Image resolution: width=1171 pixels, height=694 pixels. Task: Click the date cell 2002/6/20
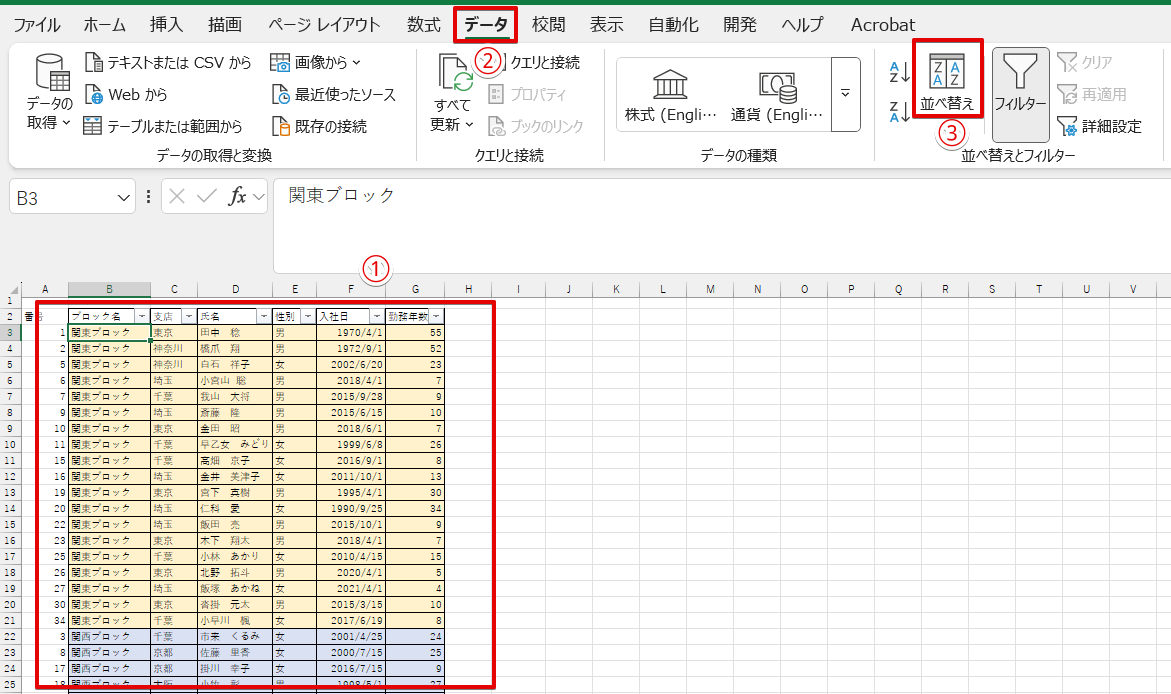coord(351,365)
